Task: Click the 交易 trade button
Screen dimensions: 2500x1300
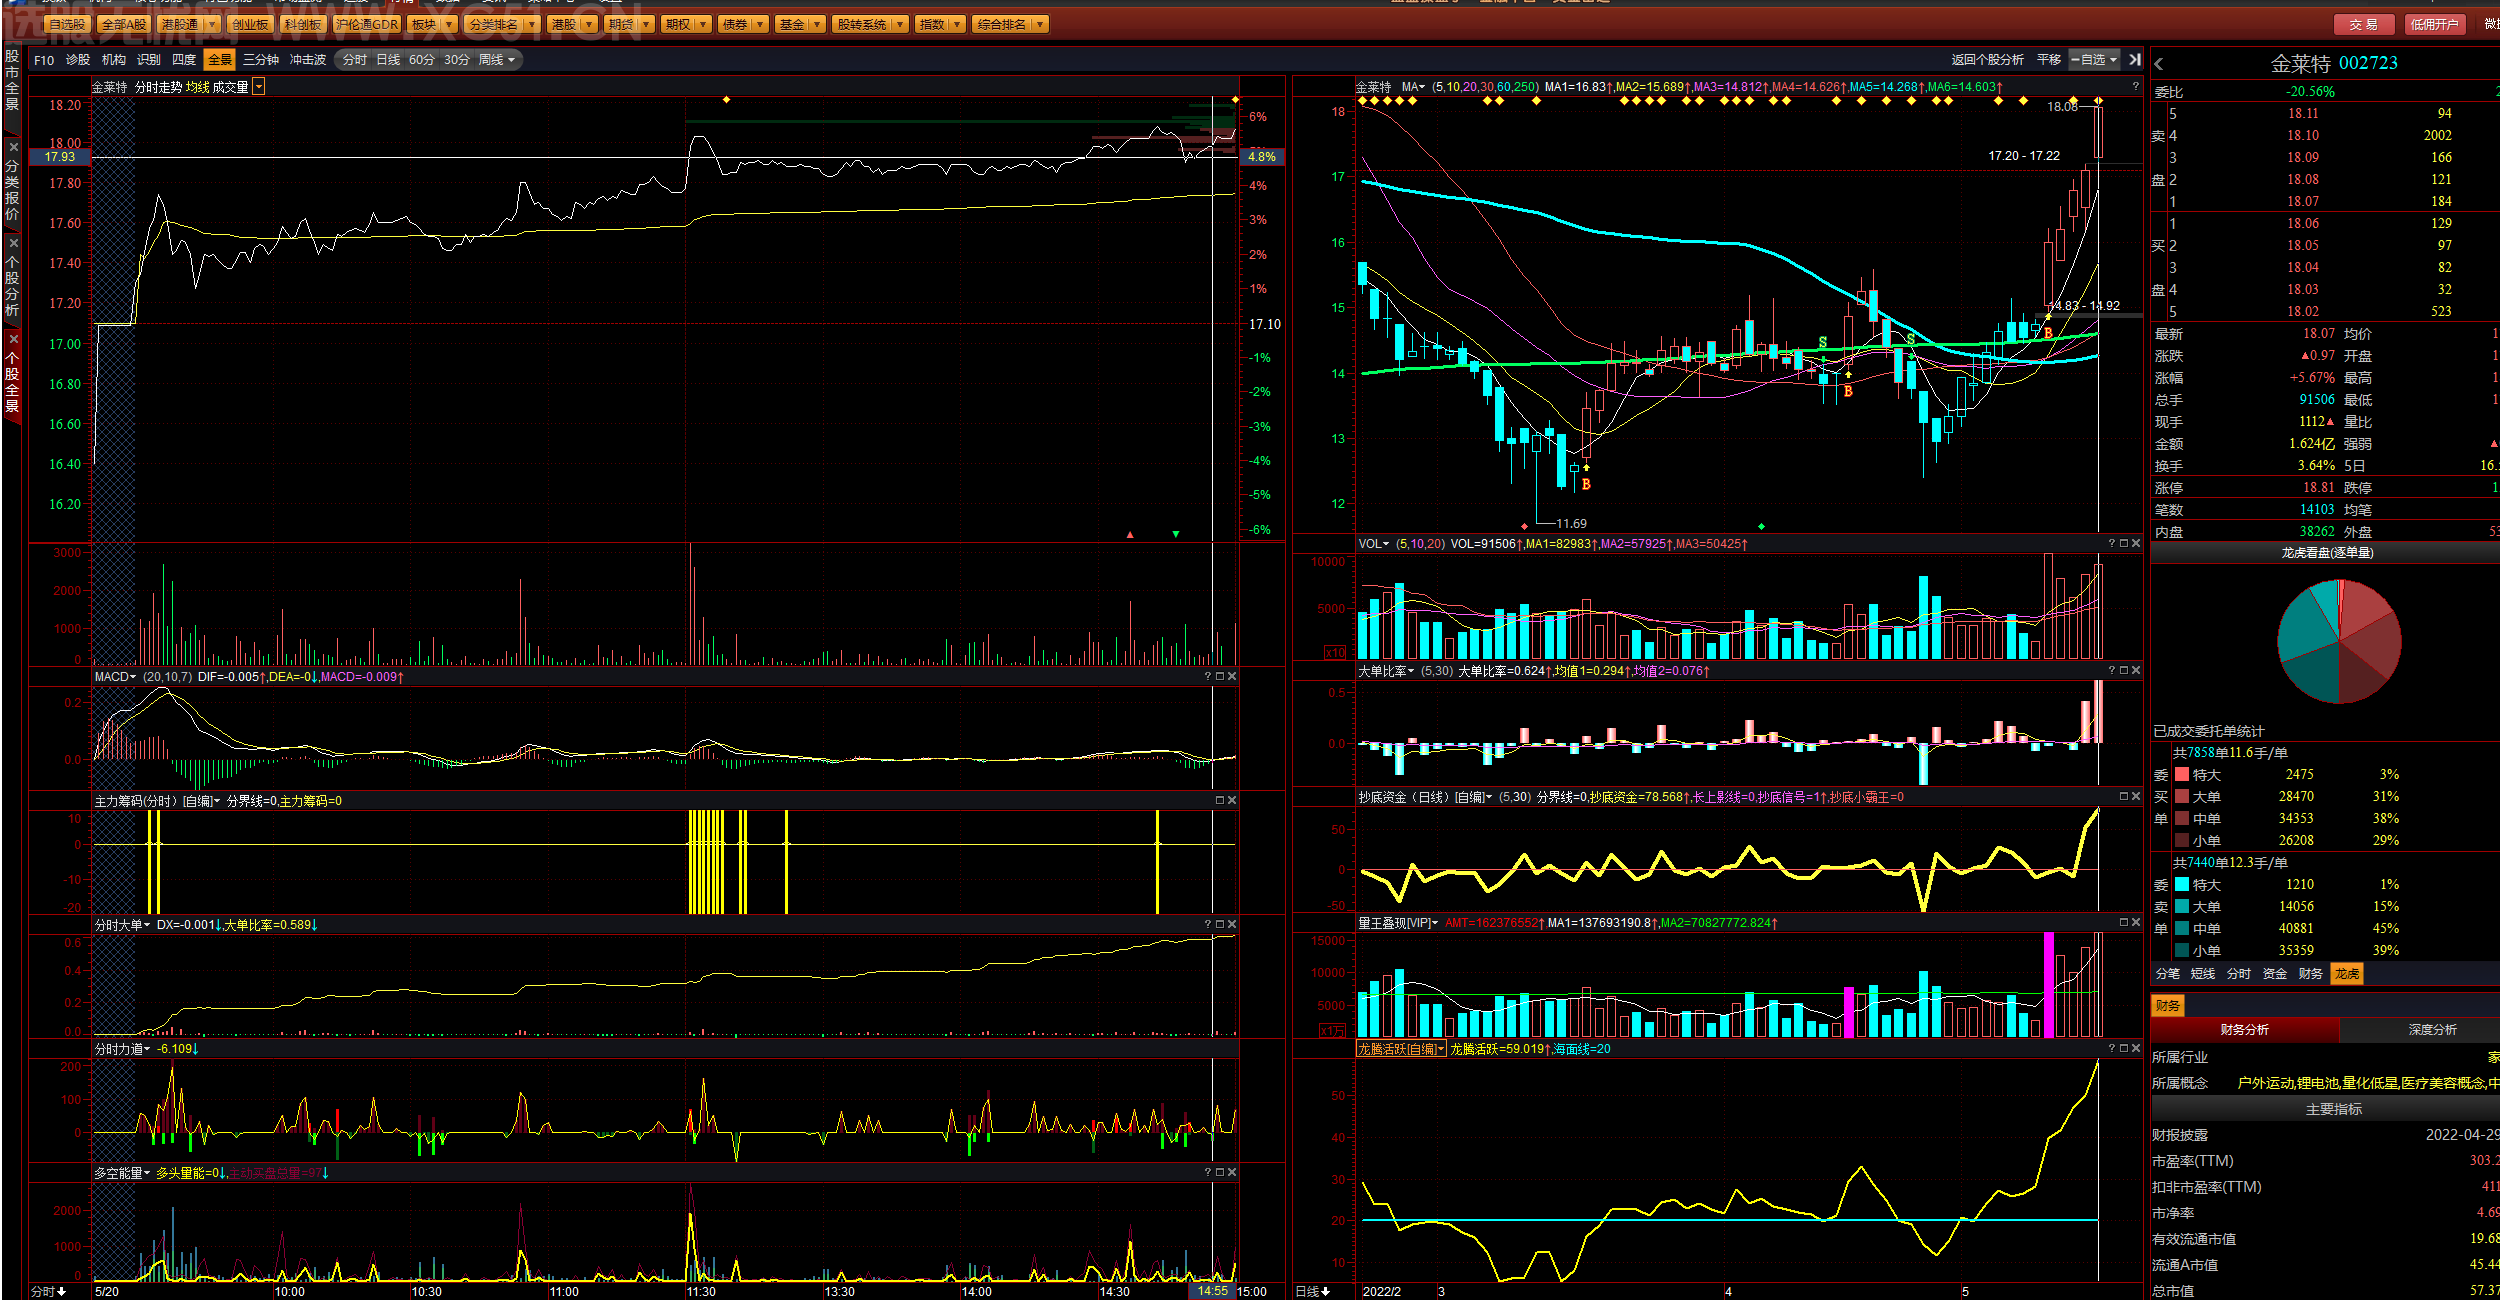Action: 2364,24
